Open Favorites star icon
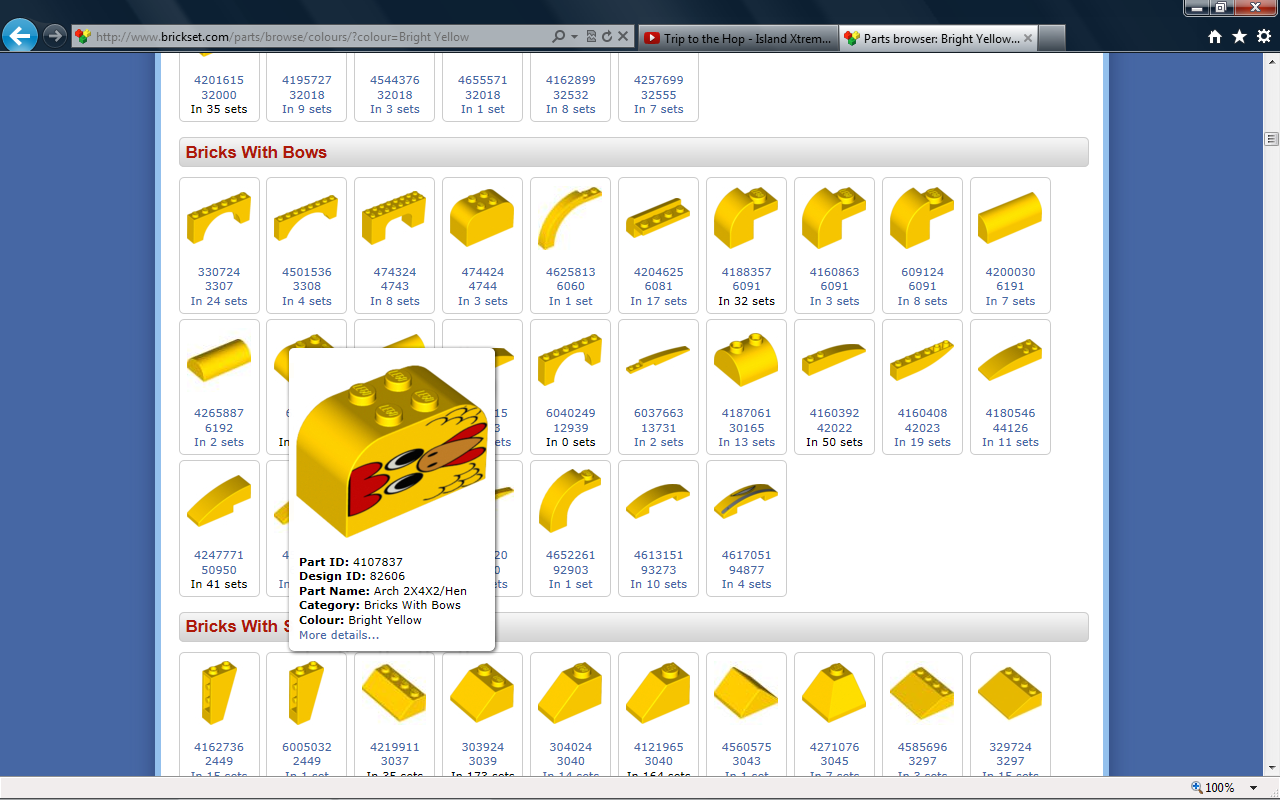 tap(1239, 37)
